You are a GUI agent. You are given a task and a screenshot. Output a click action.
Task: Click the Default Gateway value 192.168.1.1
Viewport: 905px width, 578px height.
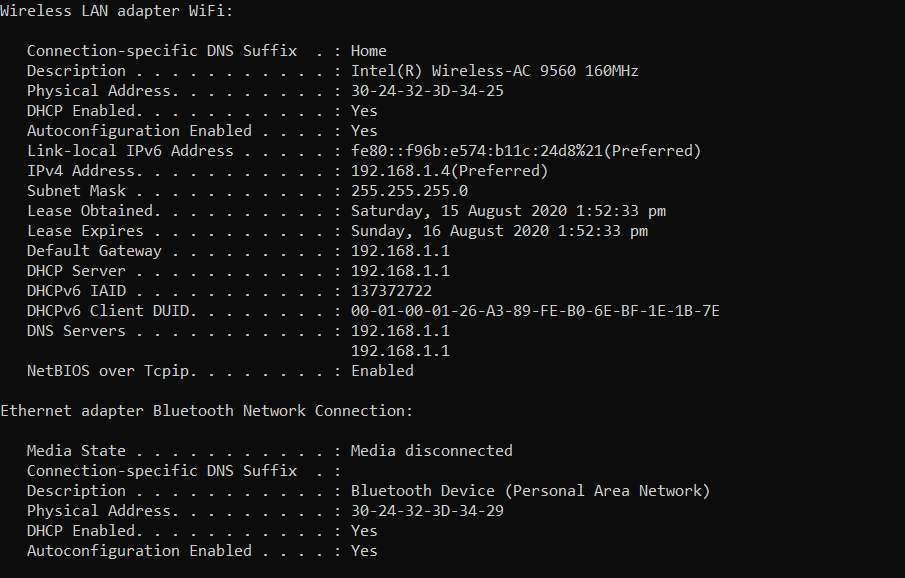pos(400,251)
